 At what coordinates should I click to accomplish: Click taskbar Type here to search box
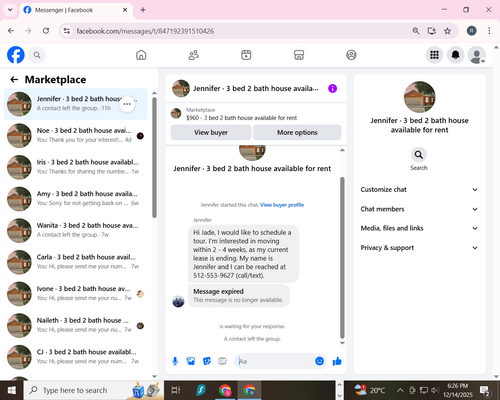(x=93, y=390)
